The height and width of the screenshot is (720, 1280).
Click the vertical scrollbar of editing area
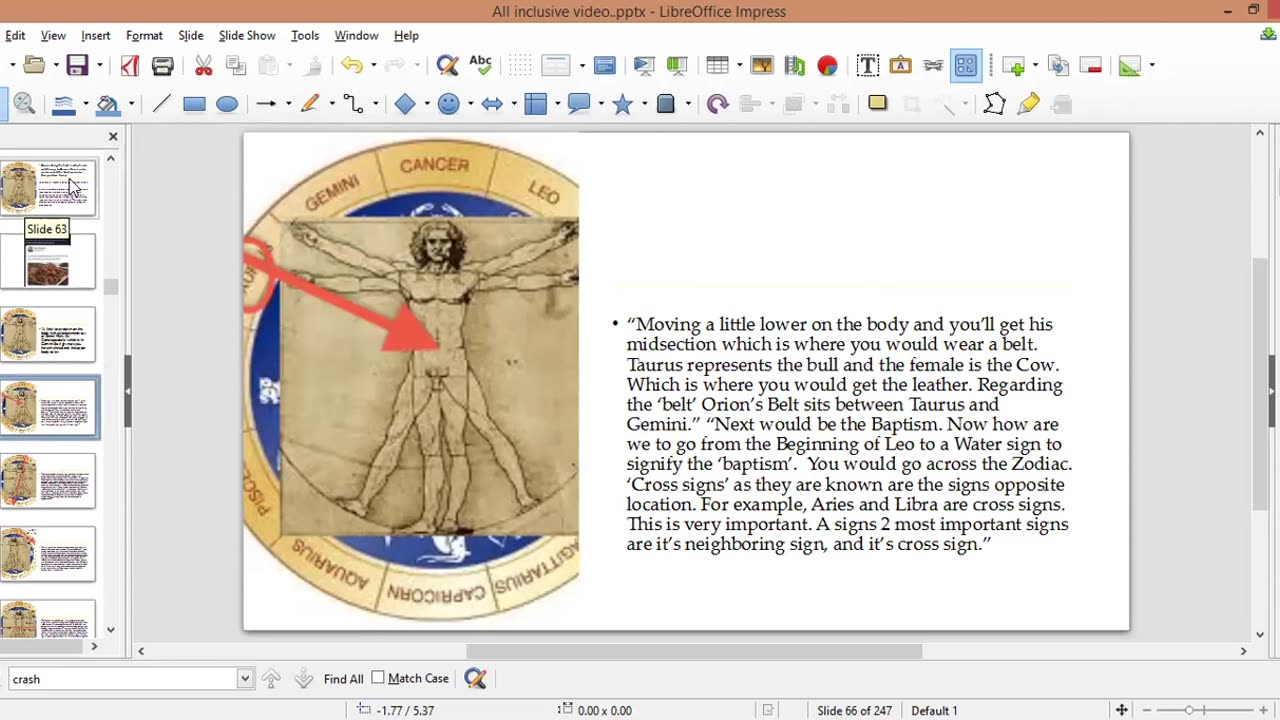click(x=1260, y=385)
